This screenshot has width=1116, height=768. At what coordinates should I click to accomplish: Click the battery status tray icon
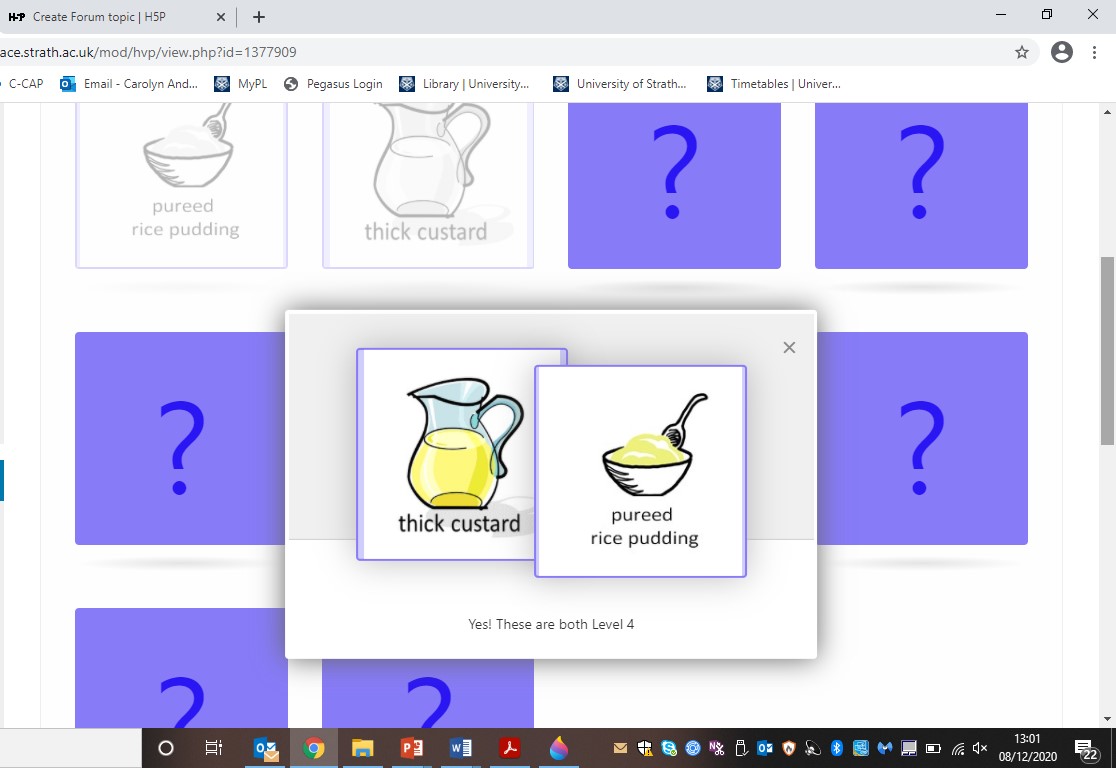(933, 748)
